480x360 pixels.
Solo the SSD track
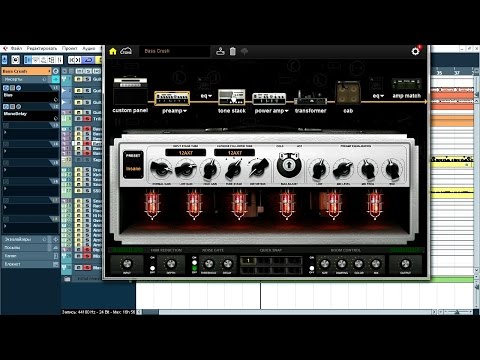(x=87, y=190)
